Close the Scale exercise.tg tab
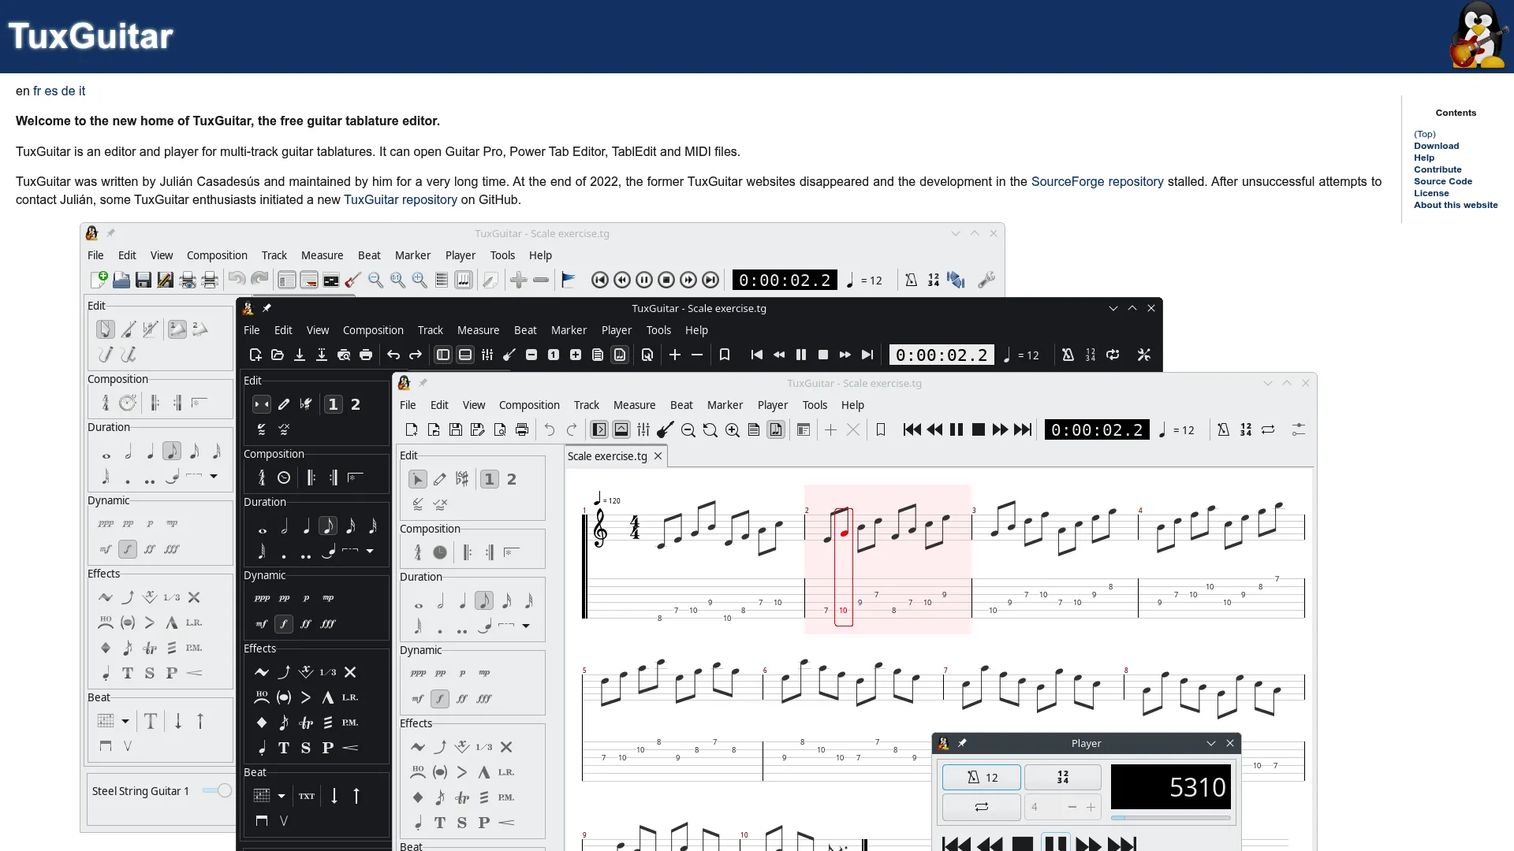Screen dimensions: 1514x851 [658, 456]
